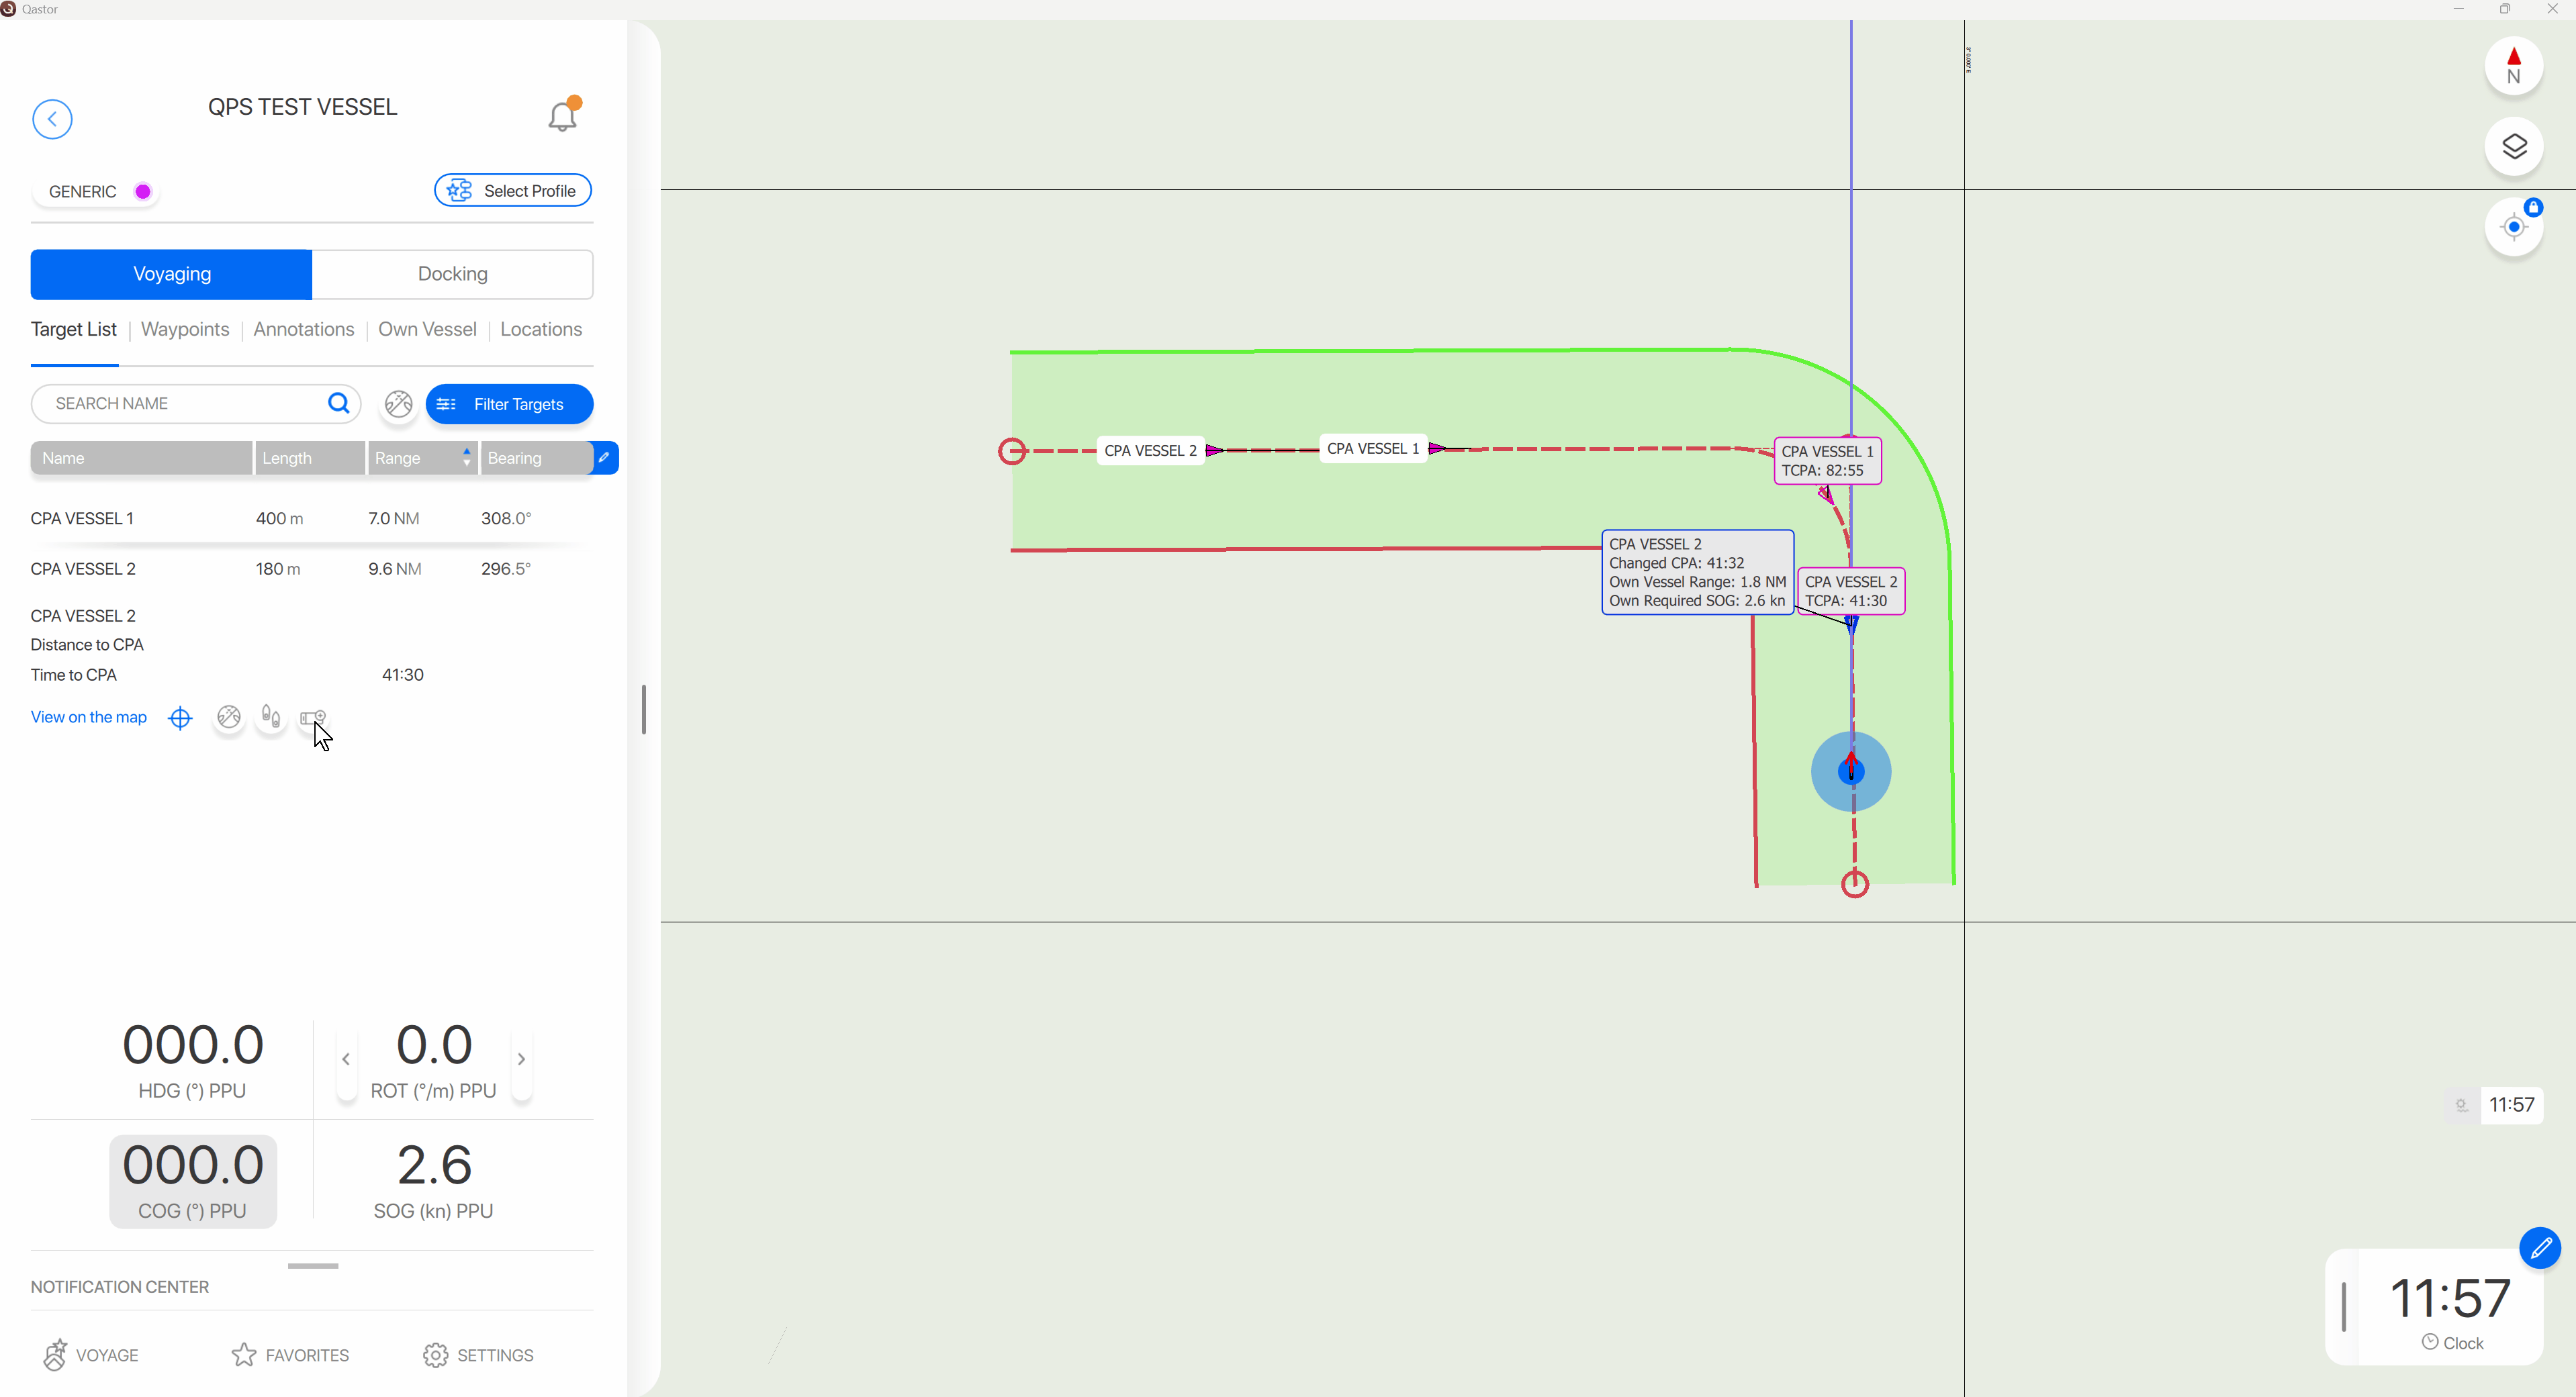Click the back arrow button
Viewport: 2576px width, 1397px height.
coord(52,119)
